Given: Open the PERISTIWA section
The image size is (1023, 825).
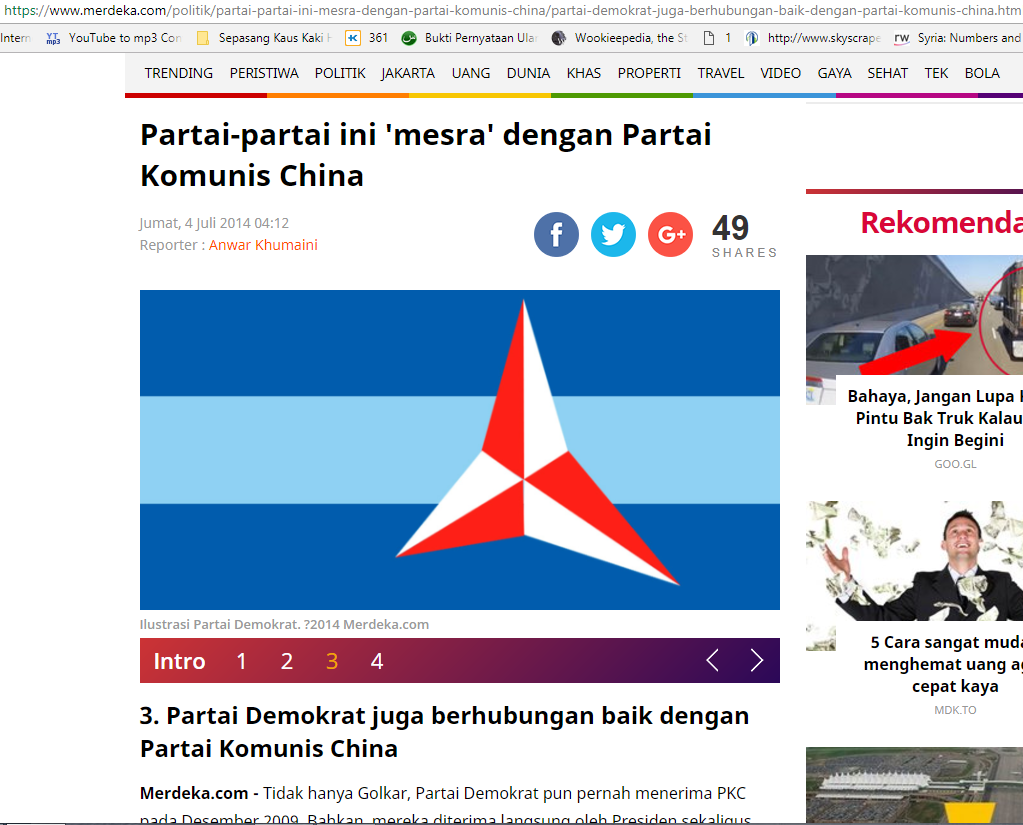Looking at the screenshot, I should 264,73.
